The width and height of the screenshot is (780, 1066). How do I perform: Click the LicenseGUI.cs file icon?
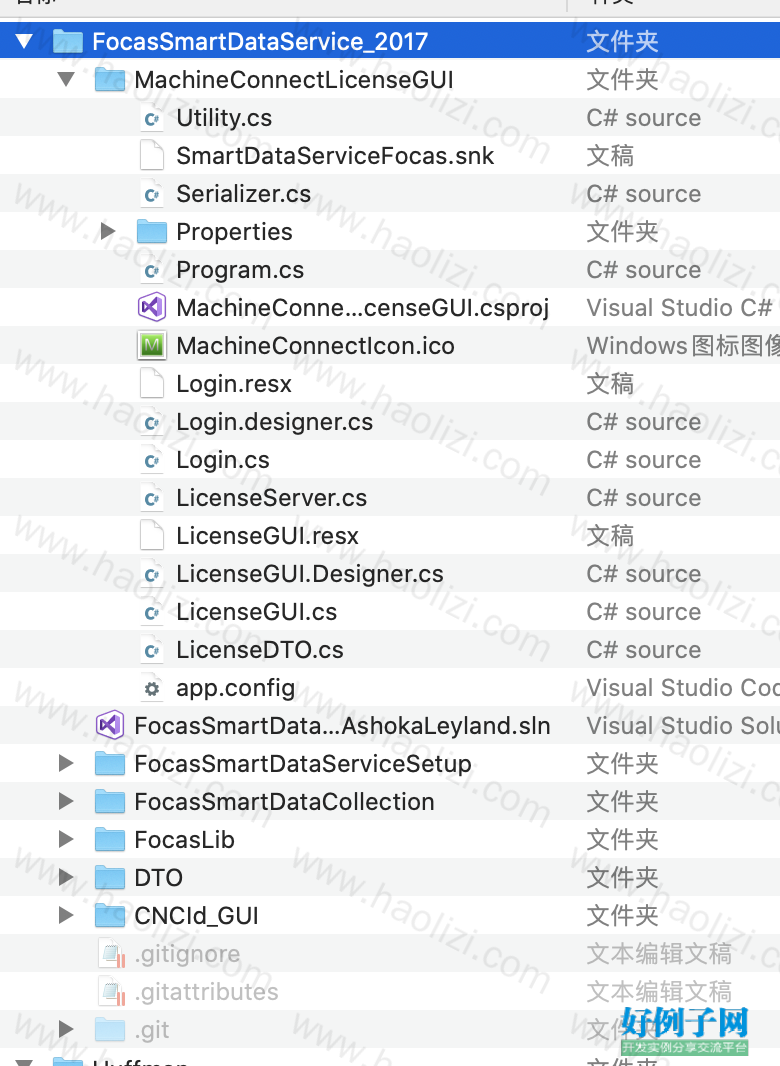pos(152,613)
